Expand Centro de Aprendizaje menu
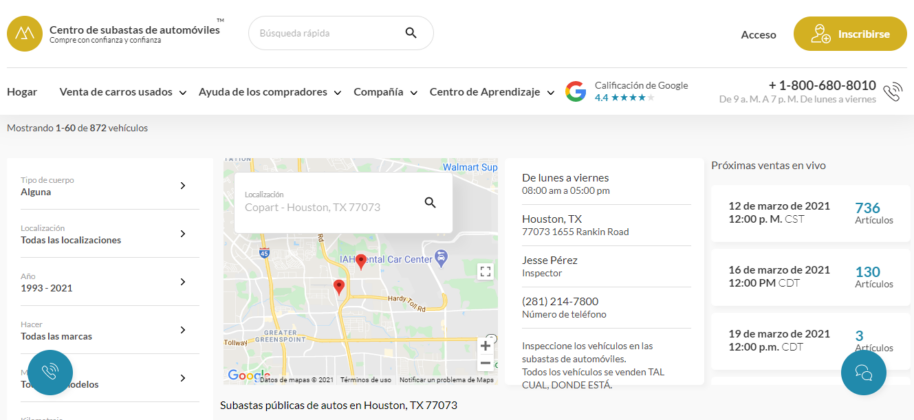 click(x=492, y=92)
